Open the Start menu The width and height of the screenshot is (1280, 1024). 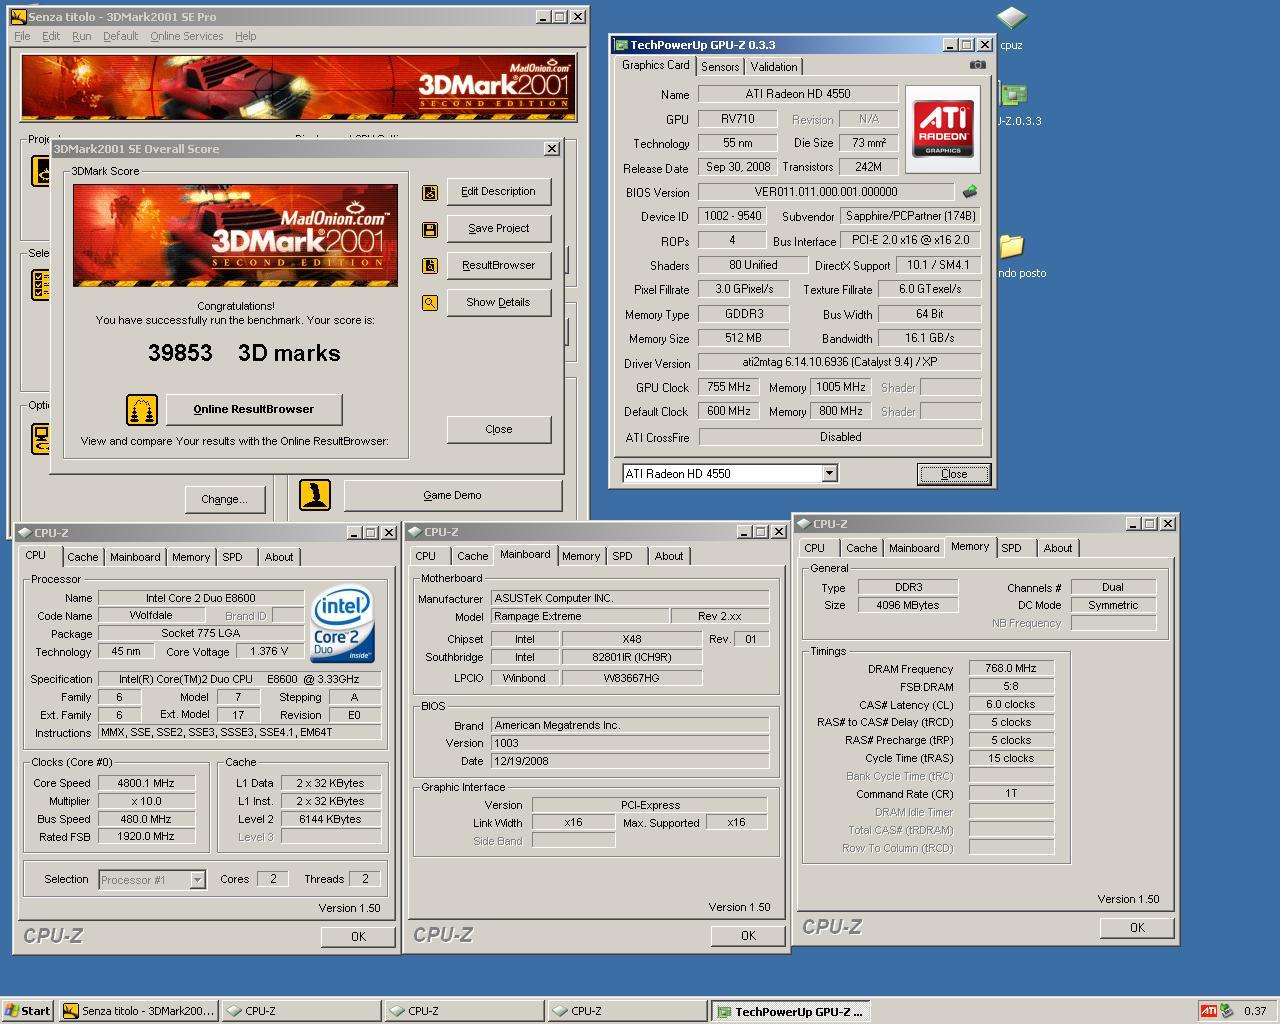click(x=28, y=1011)
